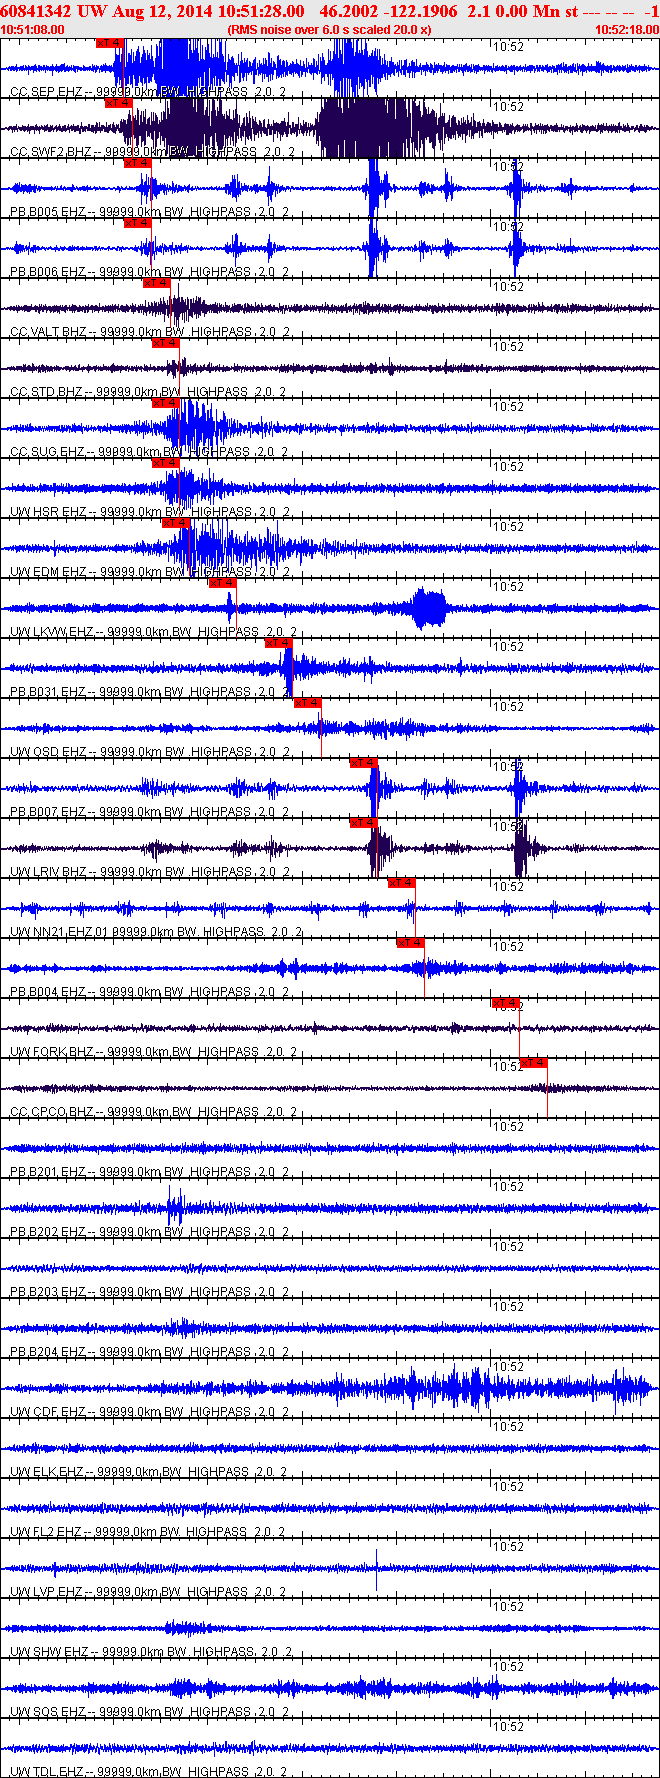Click the start time 10:51:08.00

pyautogui.click(x=33, y=30)
